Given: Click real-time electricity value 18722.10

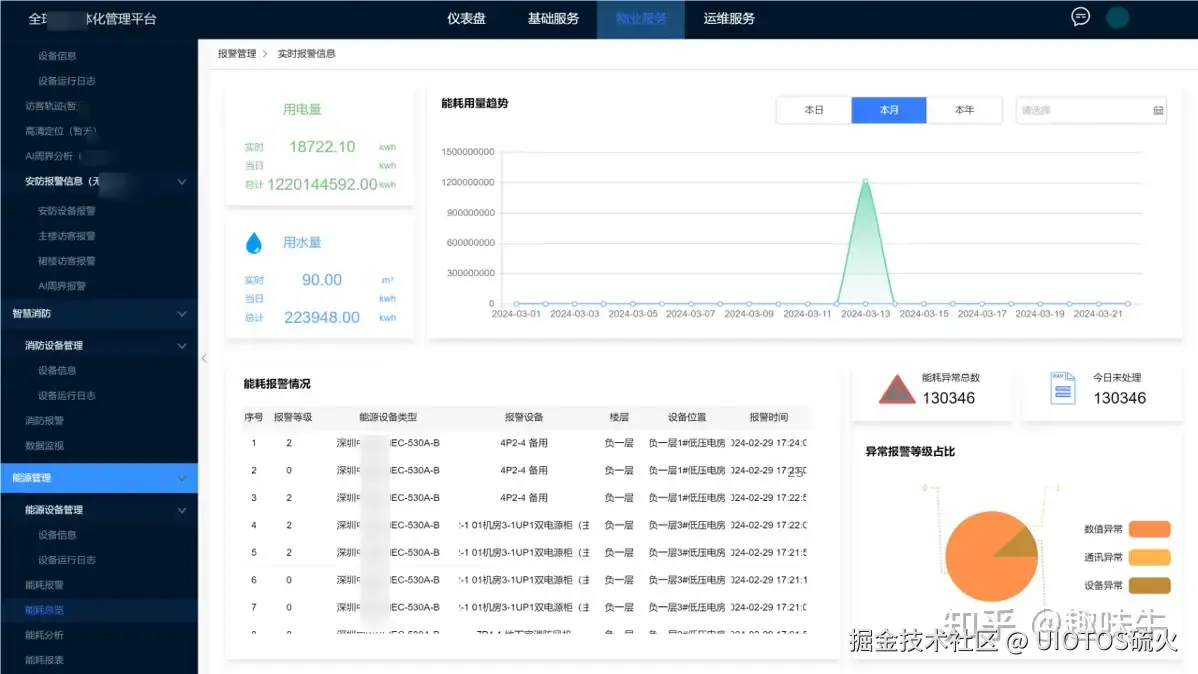Looking at the screenshot, I should 322,147.
